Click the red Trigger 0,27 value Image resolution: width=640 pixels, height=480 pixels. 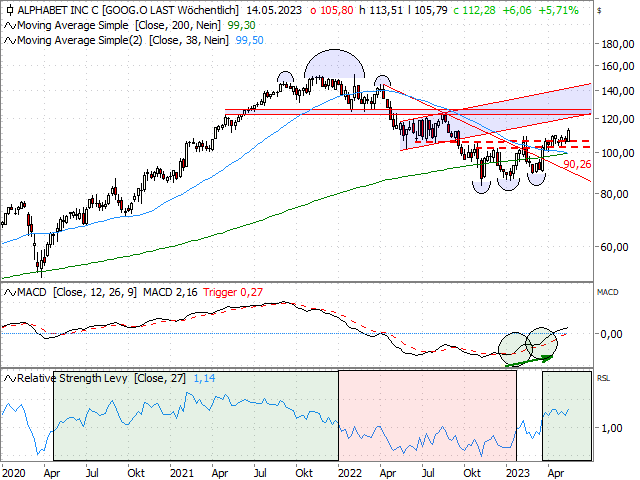coord(233,292)
